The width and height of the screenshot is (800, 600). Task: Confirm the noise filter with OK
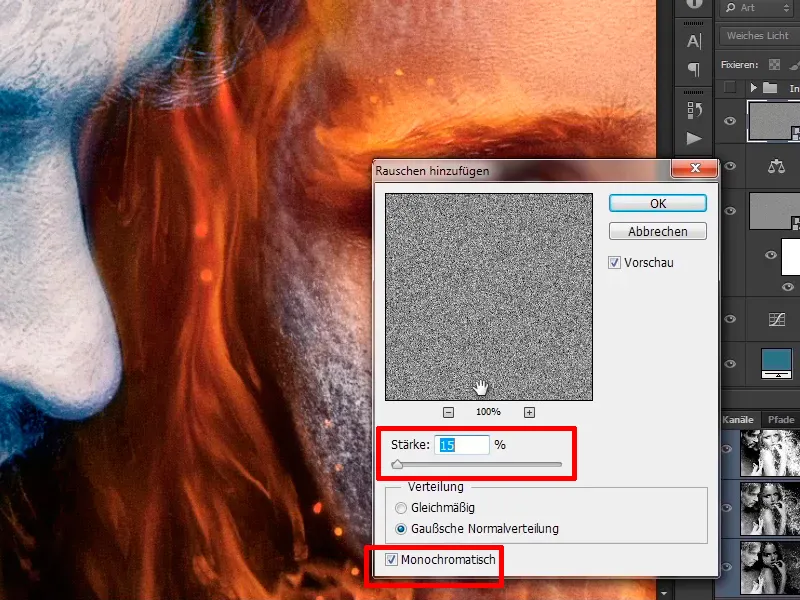658,203
